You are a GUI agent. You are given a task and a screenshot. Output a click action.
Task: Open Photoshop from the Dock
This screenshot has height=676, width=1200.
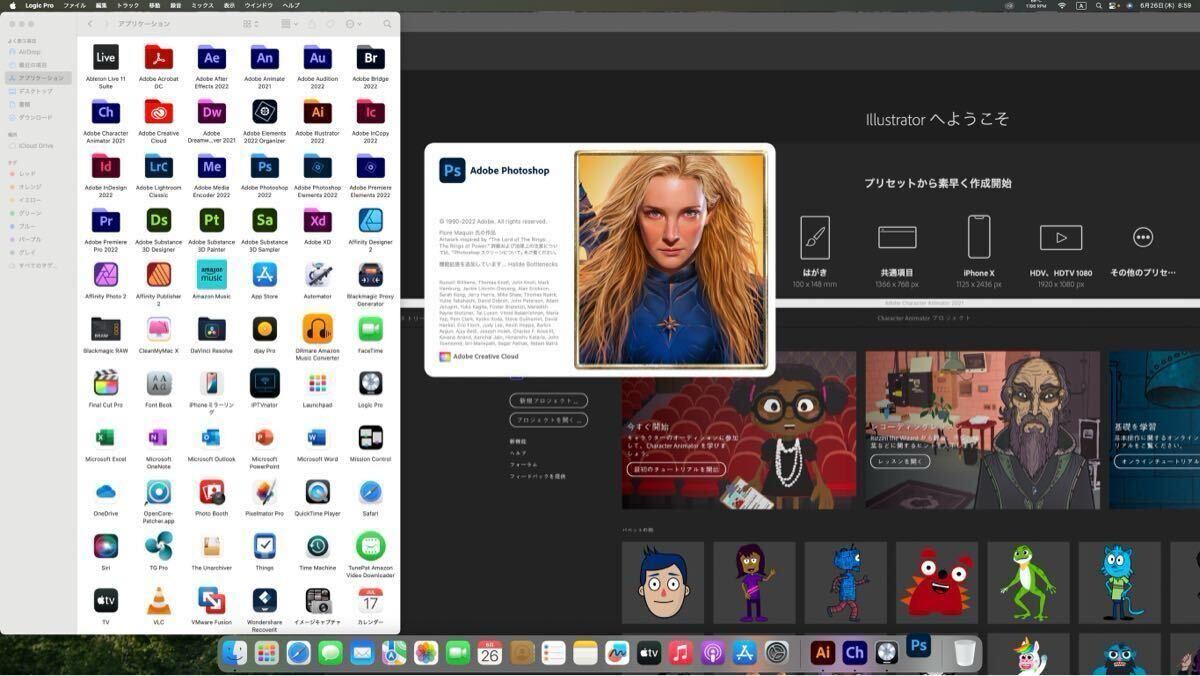(919, 646)
